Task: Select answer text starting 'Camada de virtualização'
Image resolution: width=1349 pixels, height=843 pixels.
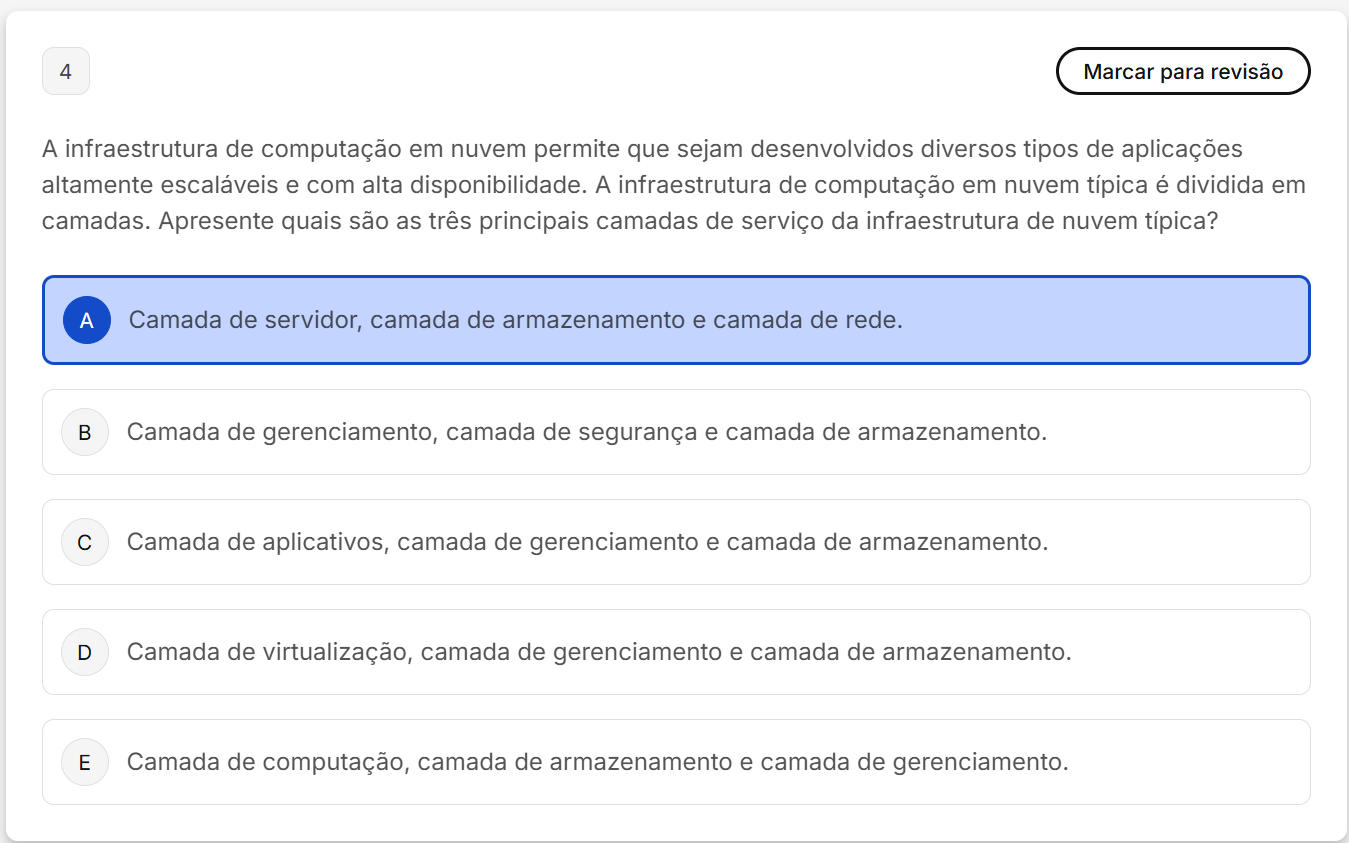Action: click(598, 652)
